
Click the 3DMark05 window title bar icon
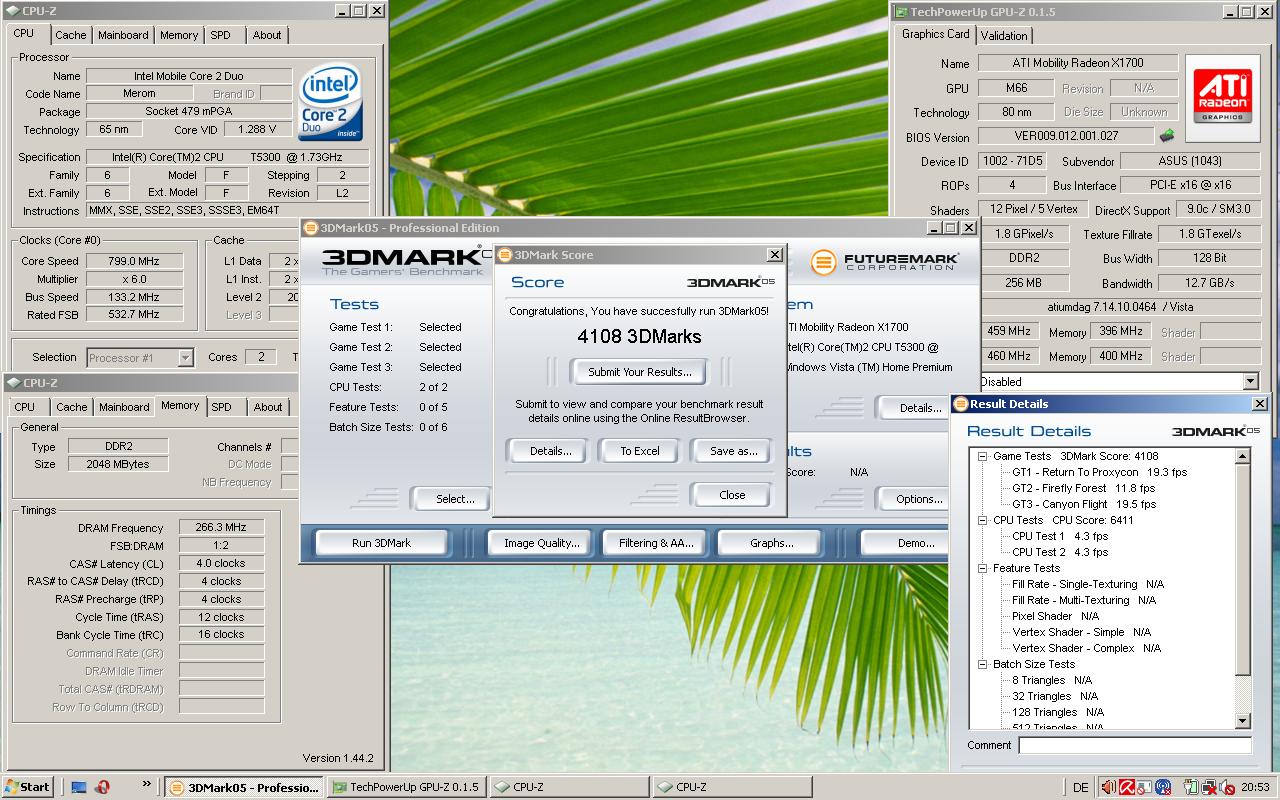pyautogui.click(x=311, y=227)
